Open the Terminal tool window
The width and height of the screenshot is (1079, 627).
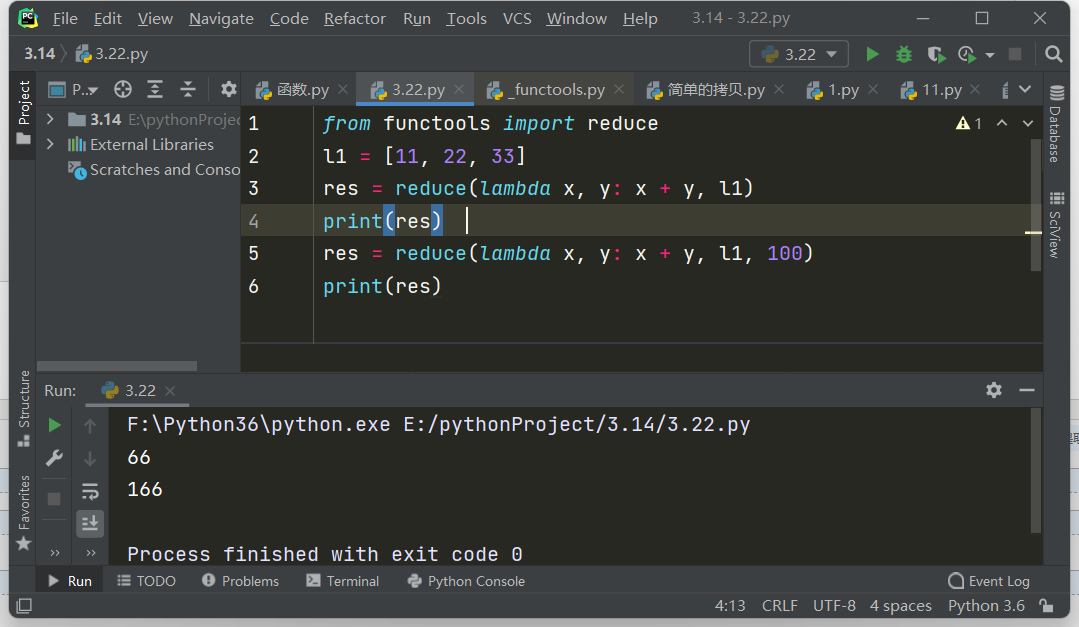tap(343, 581)
